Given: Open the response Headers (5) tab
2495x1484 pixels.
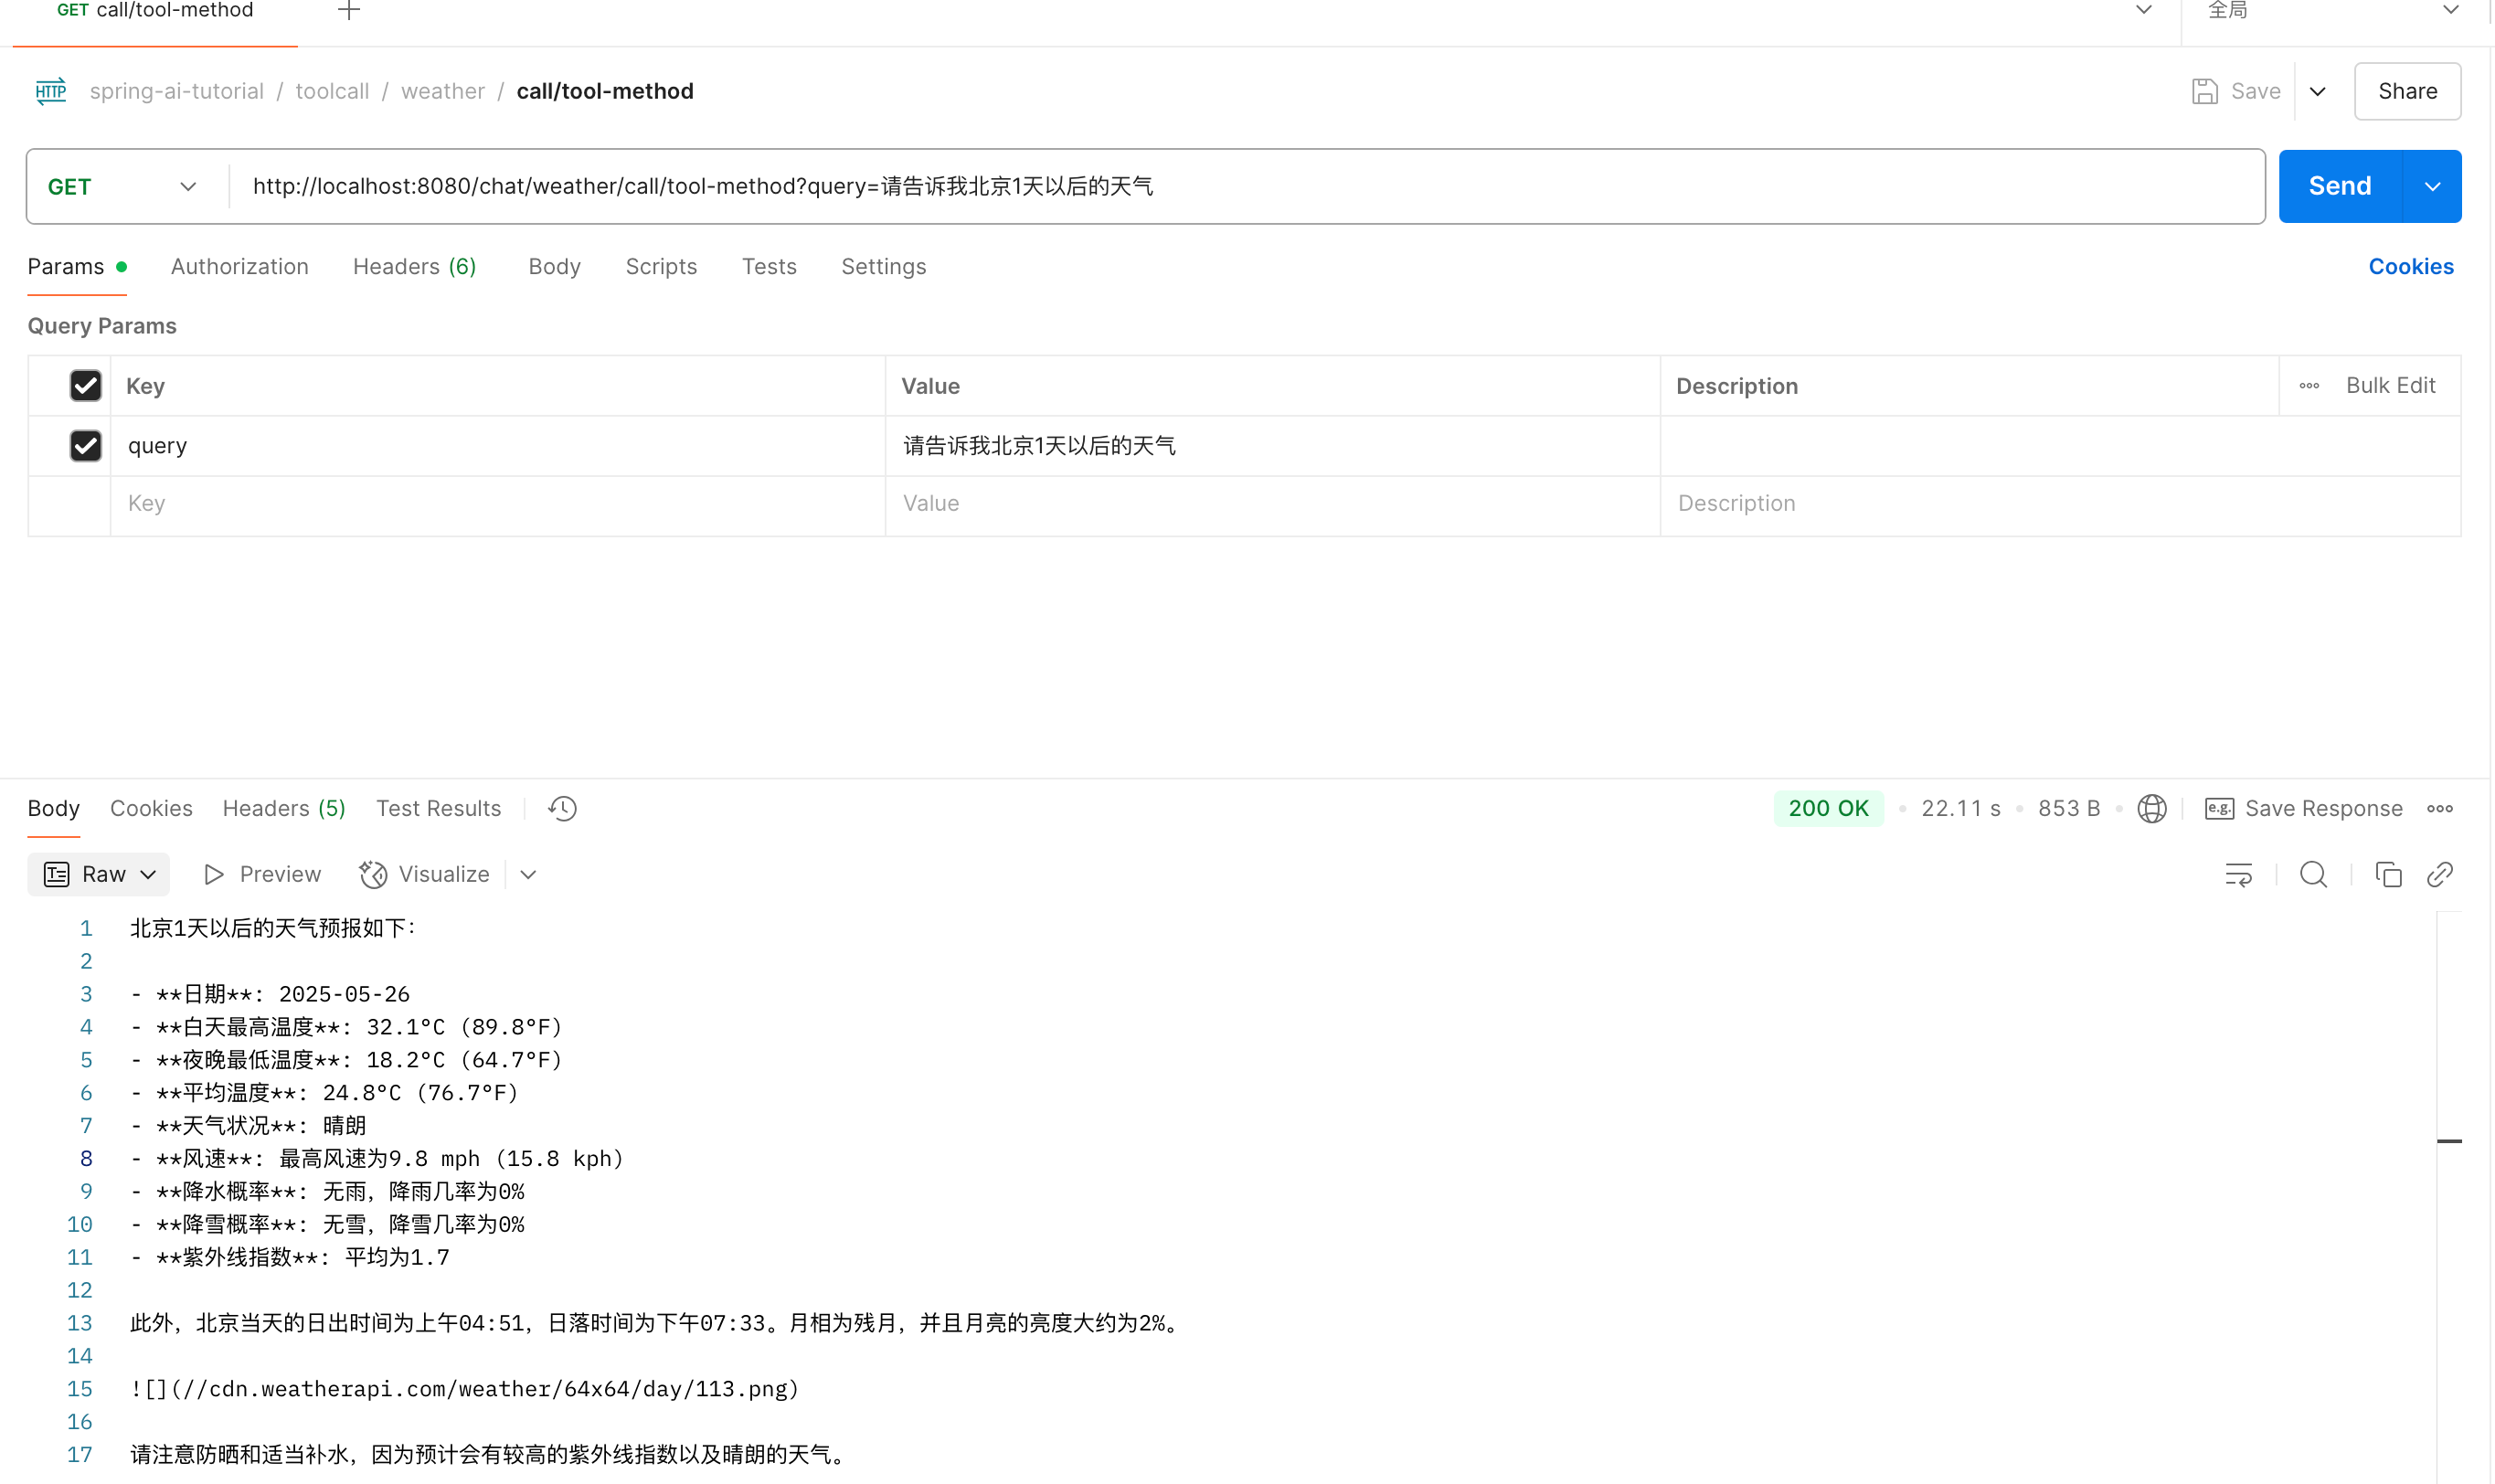Looking at the screenshot, I should point(284,808).
